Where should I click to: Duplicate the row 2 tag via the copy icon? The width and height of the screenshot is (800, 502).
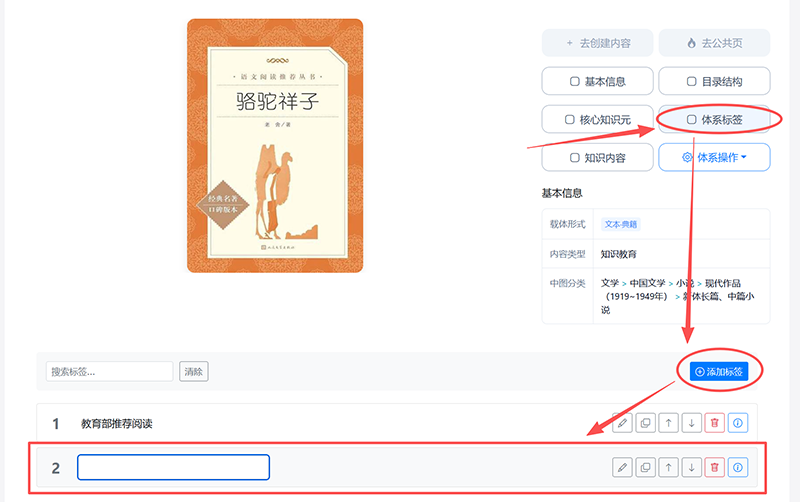point(645,467)
